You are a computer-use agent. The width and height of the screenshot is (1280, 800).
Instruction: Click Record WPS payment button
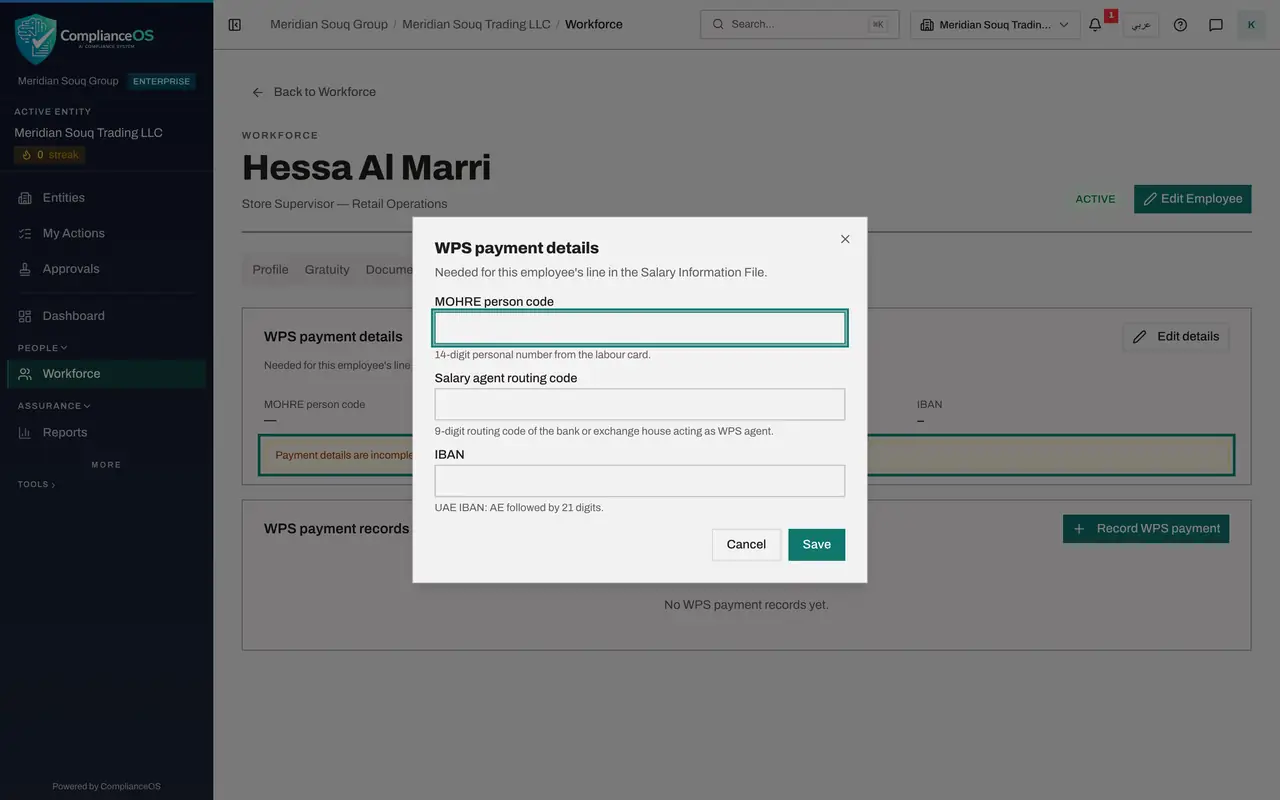1146,529
